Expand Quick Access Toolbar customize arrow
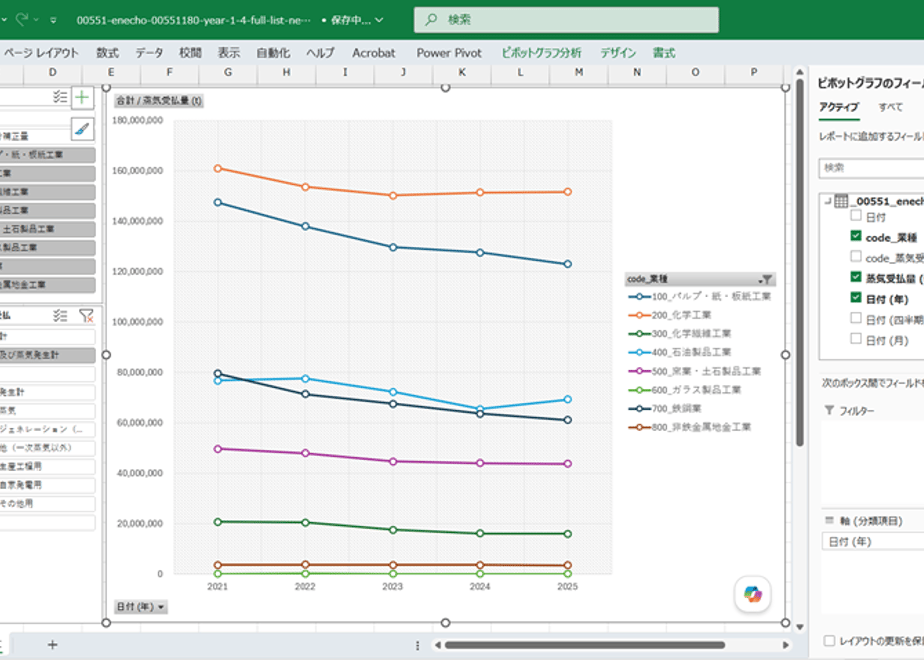The width and height of the screenshot is (924, 660). pos(53,20)
